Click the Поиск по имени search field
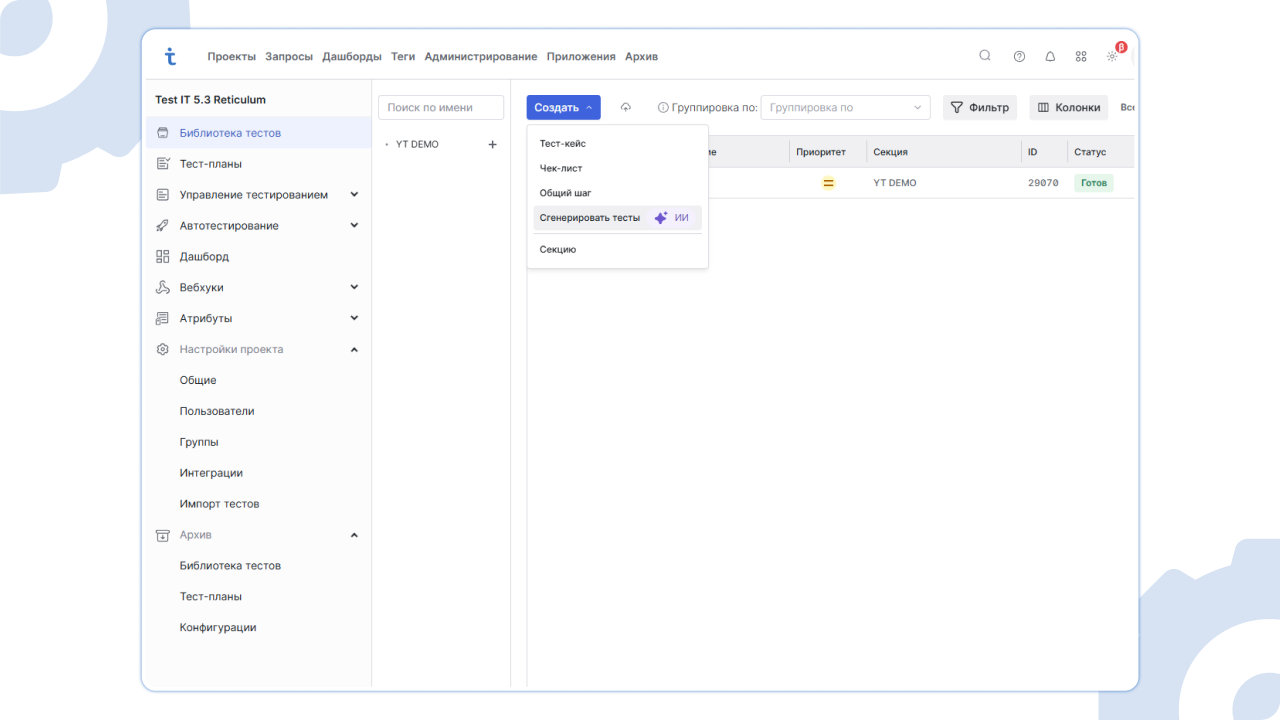1281x720 pixels. coord(441,108)
